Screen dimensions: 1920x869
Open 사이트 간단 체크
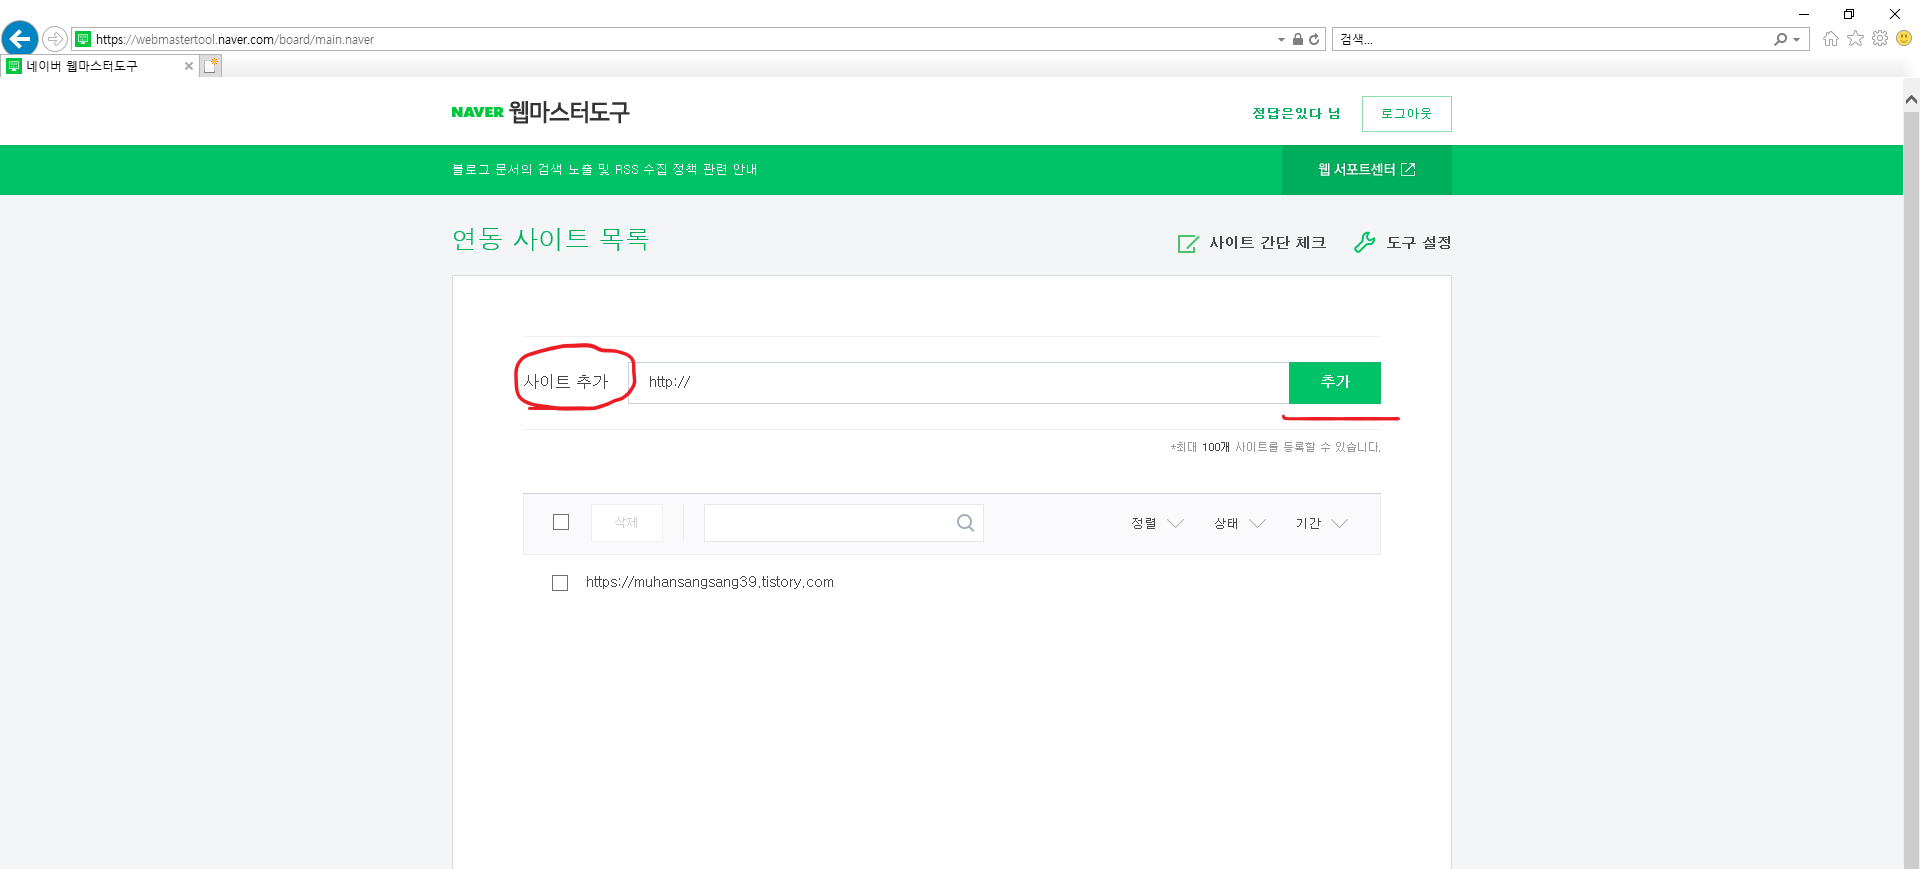click(x=1252, y=243)
